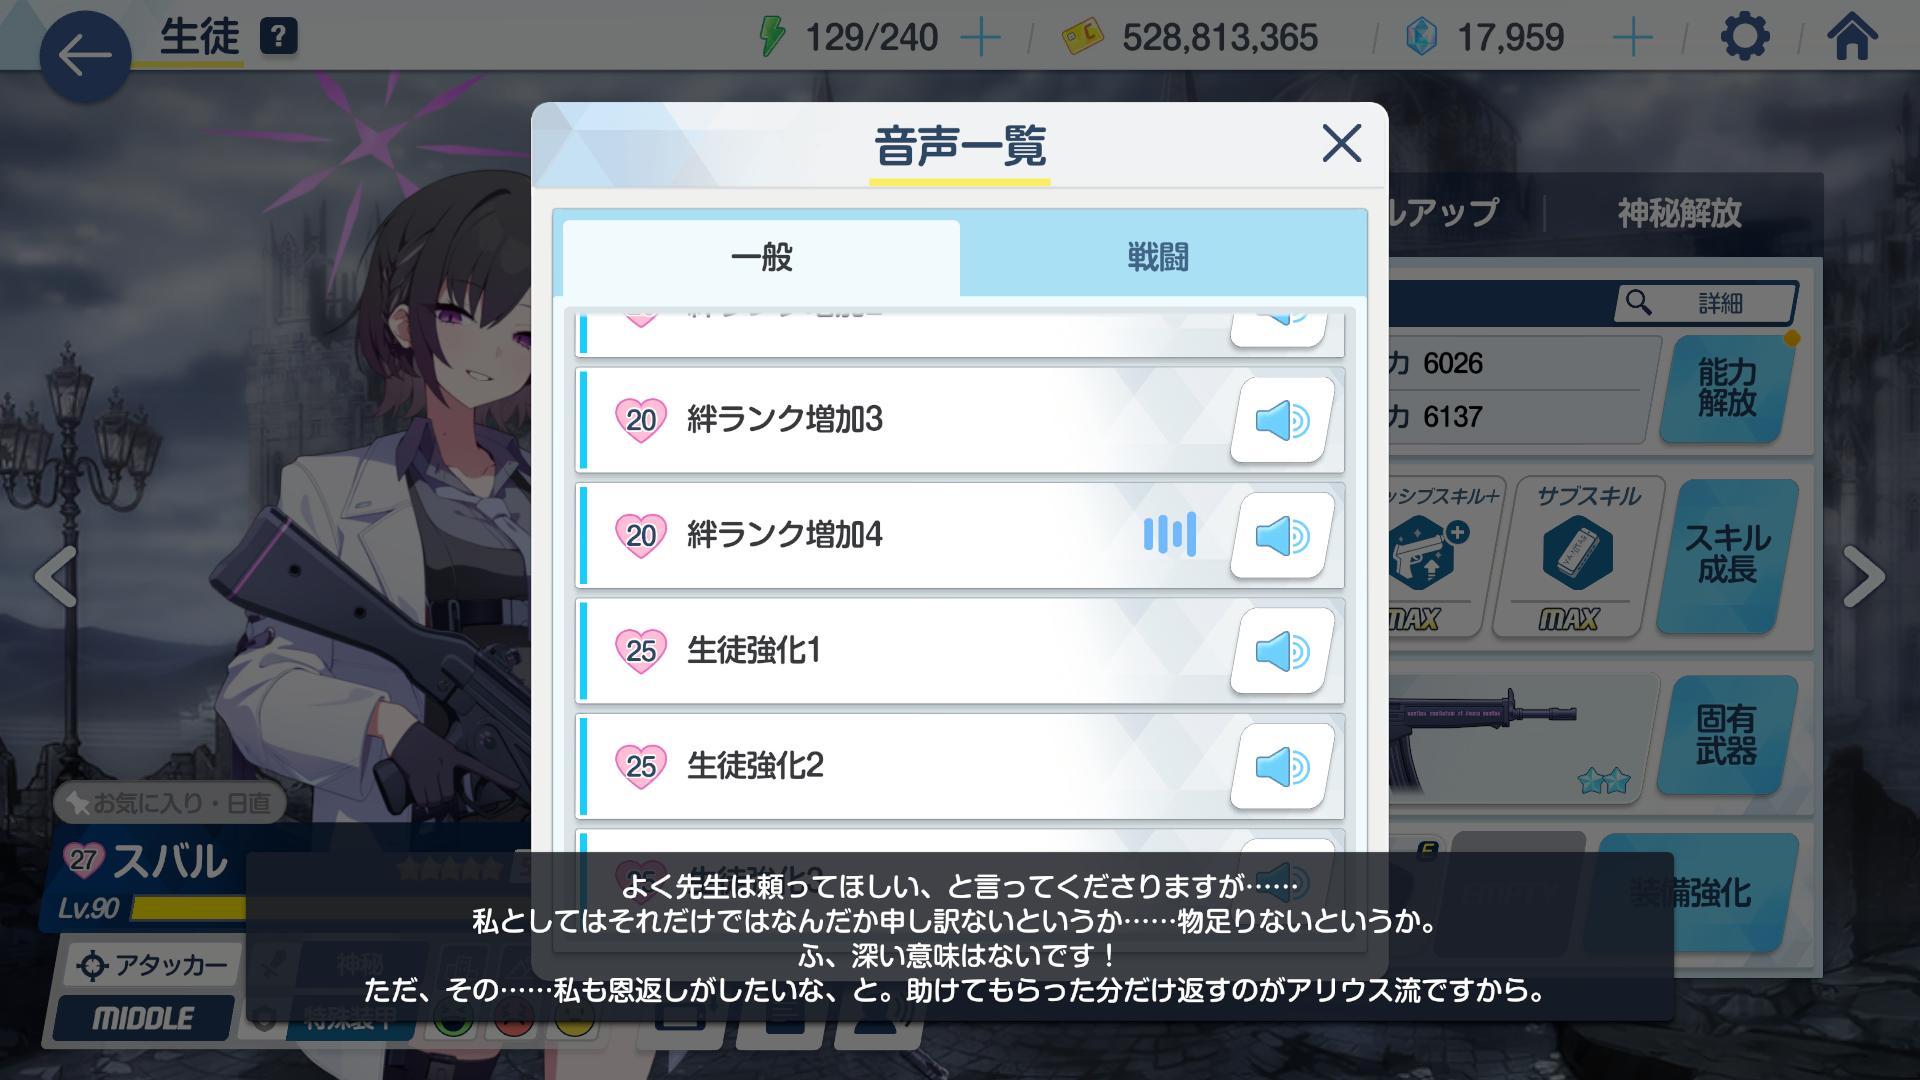Open the settings gear icon

coord(1745,38)
